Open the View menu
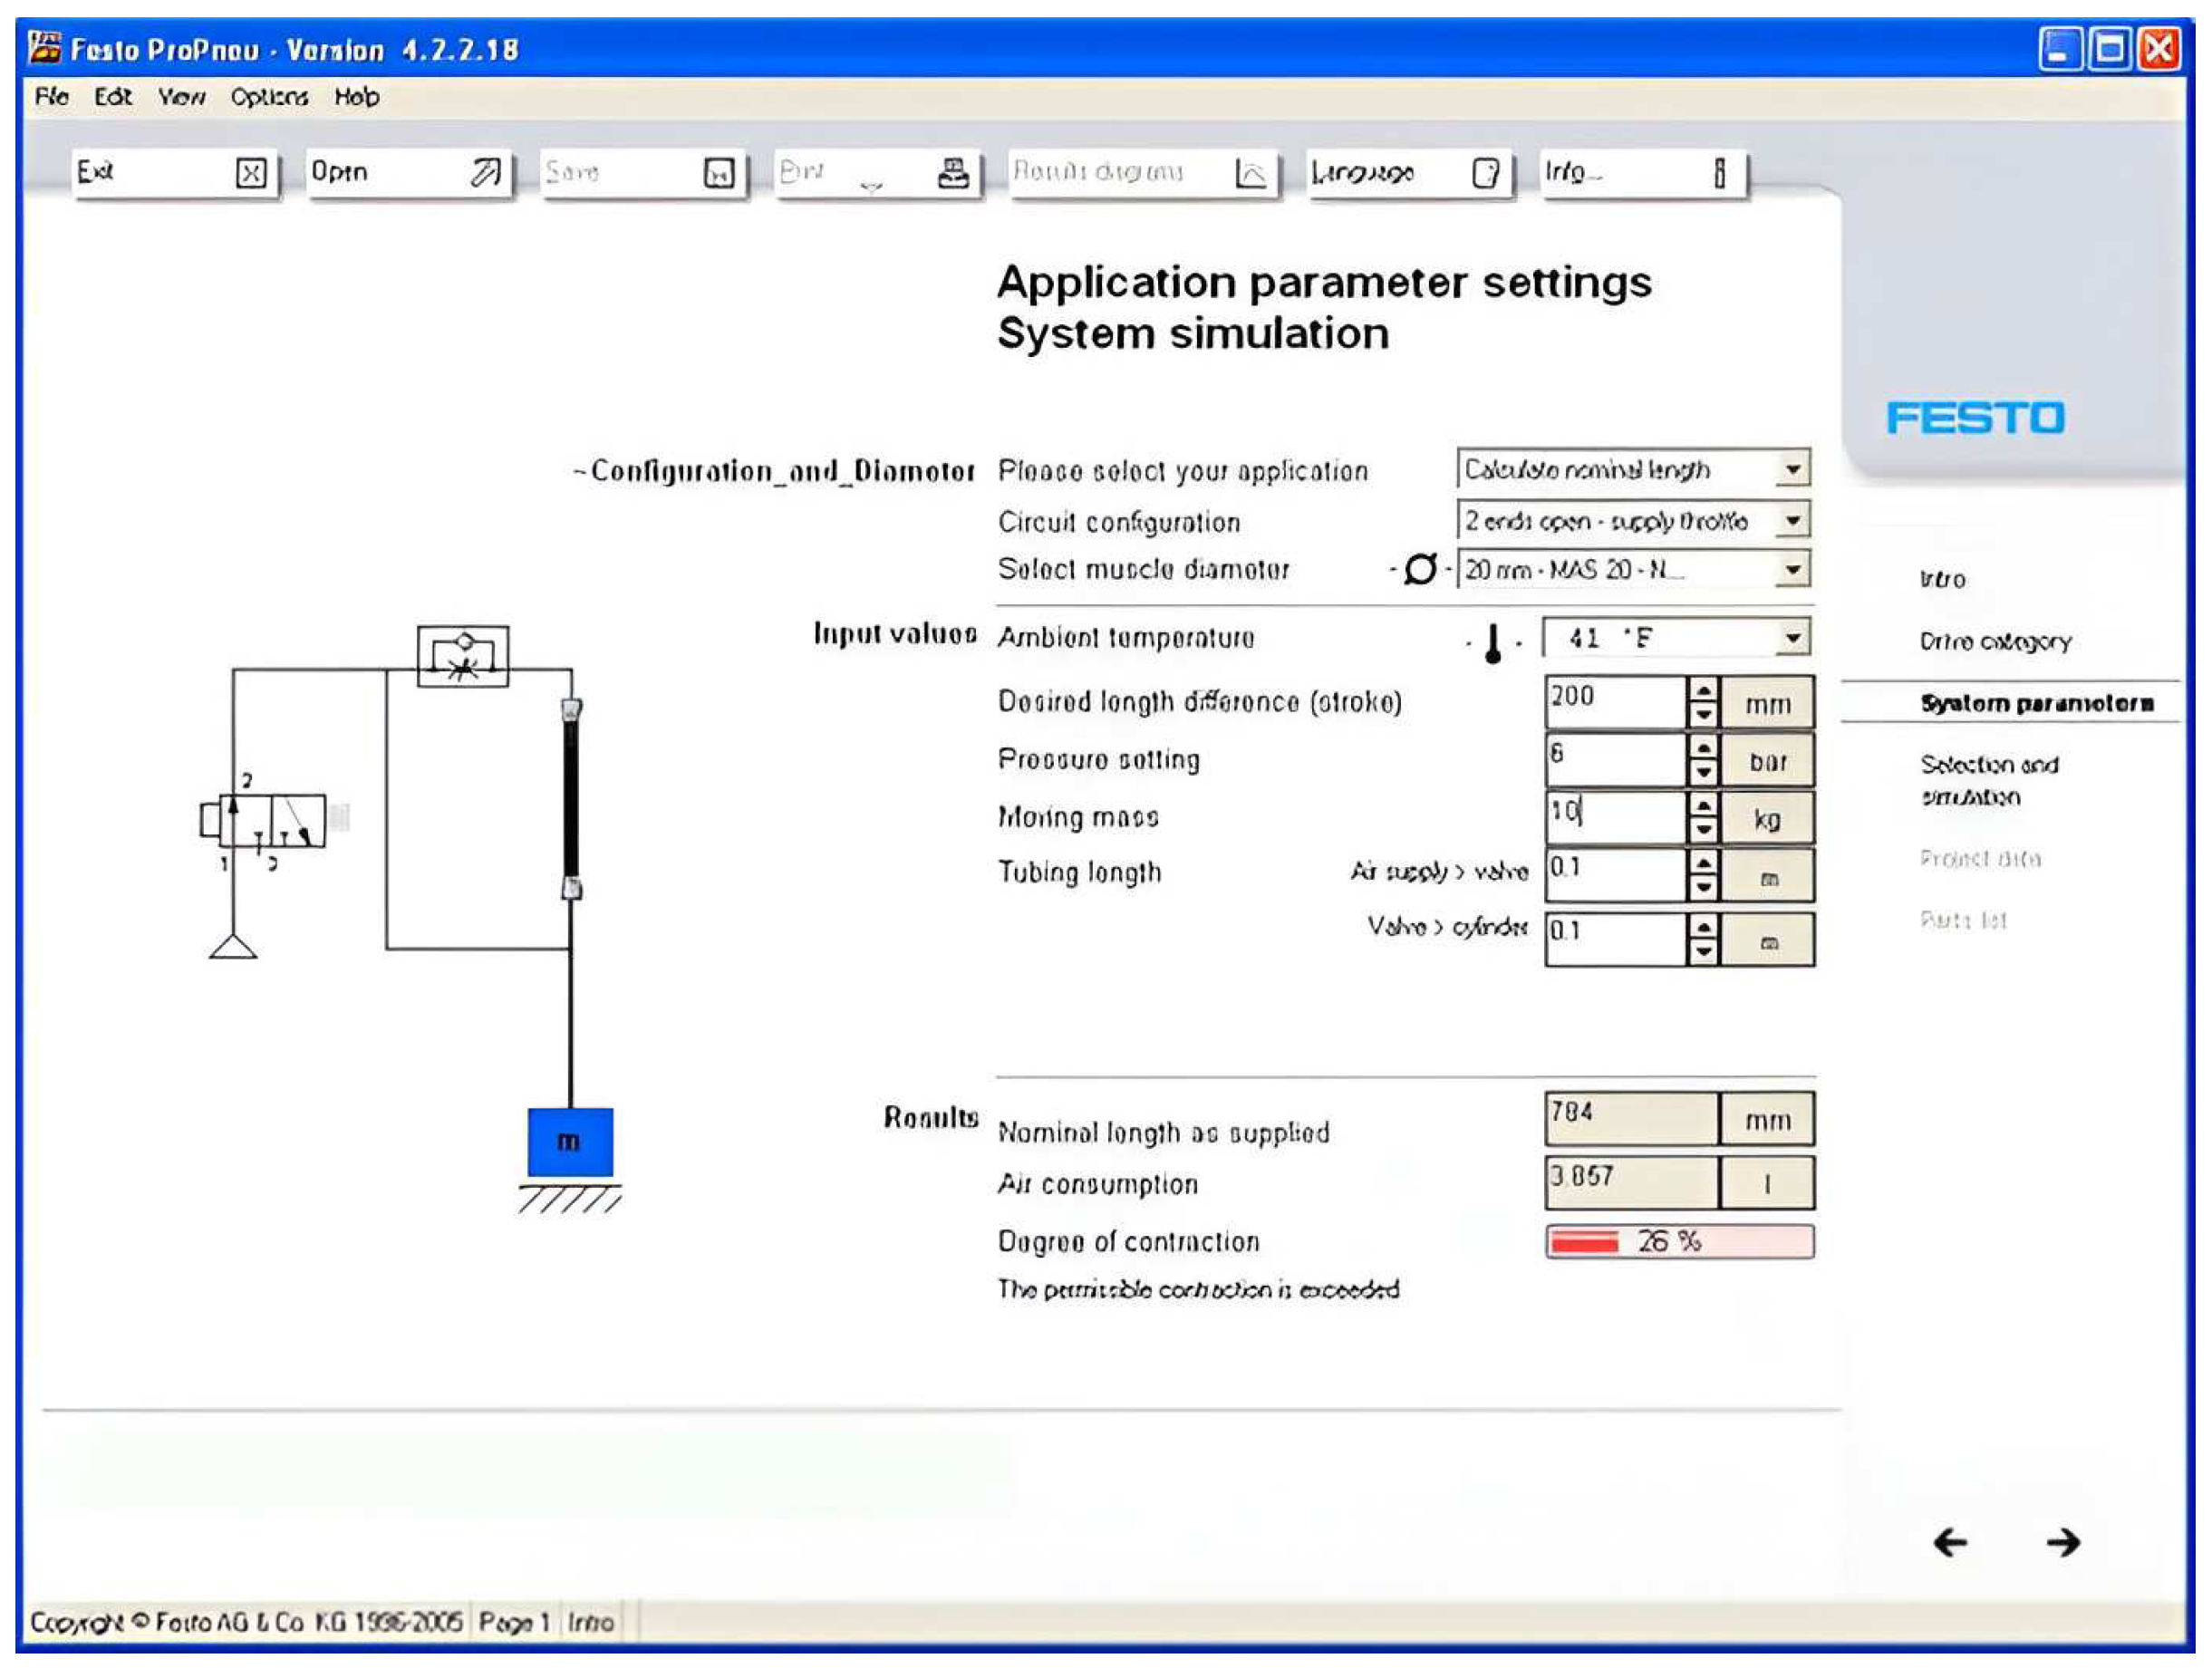2212x1668 pixels. point(181,97)
